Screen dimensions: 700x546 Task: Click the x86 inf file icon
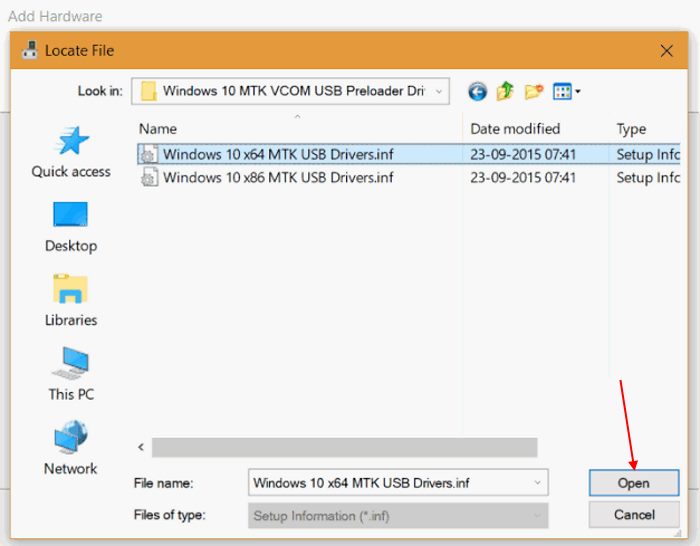tap(149, 177)
